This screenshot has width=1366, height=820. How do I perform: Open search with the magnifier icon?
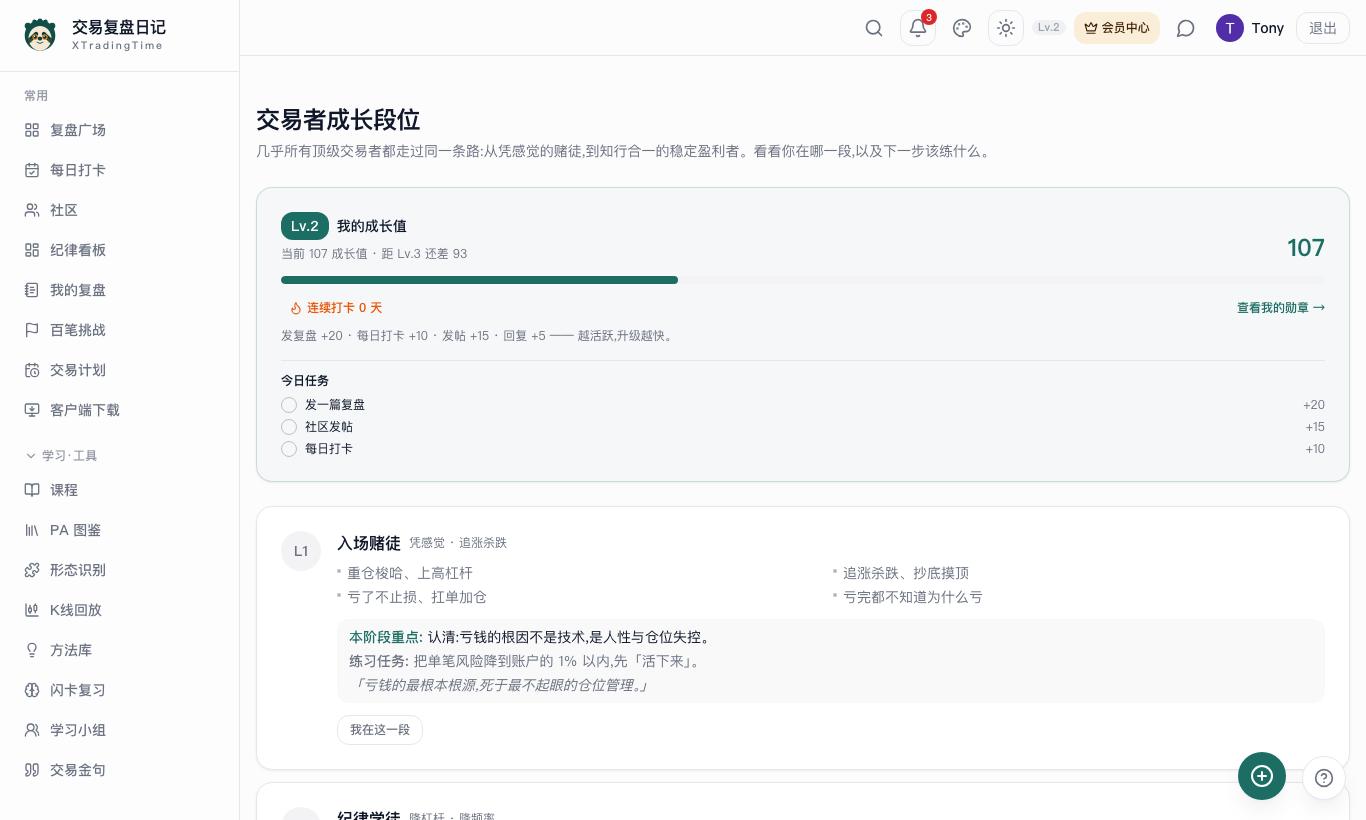pyautogui.click(x=874, y=28)
